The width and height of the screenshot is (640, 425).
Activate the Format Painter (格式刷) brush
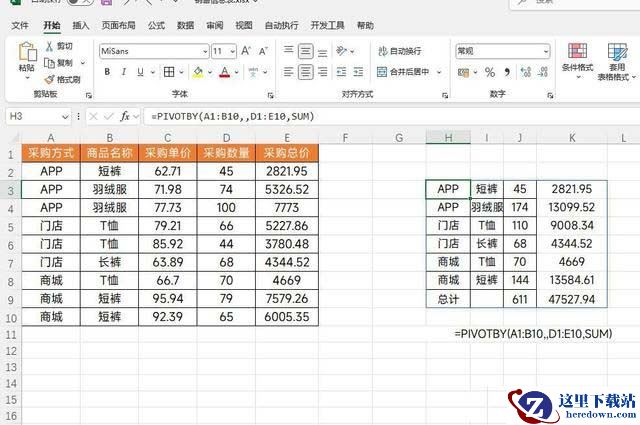click(x=62, y=79)
